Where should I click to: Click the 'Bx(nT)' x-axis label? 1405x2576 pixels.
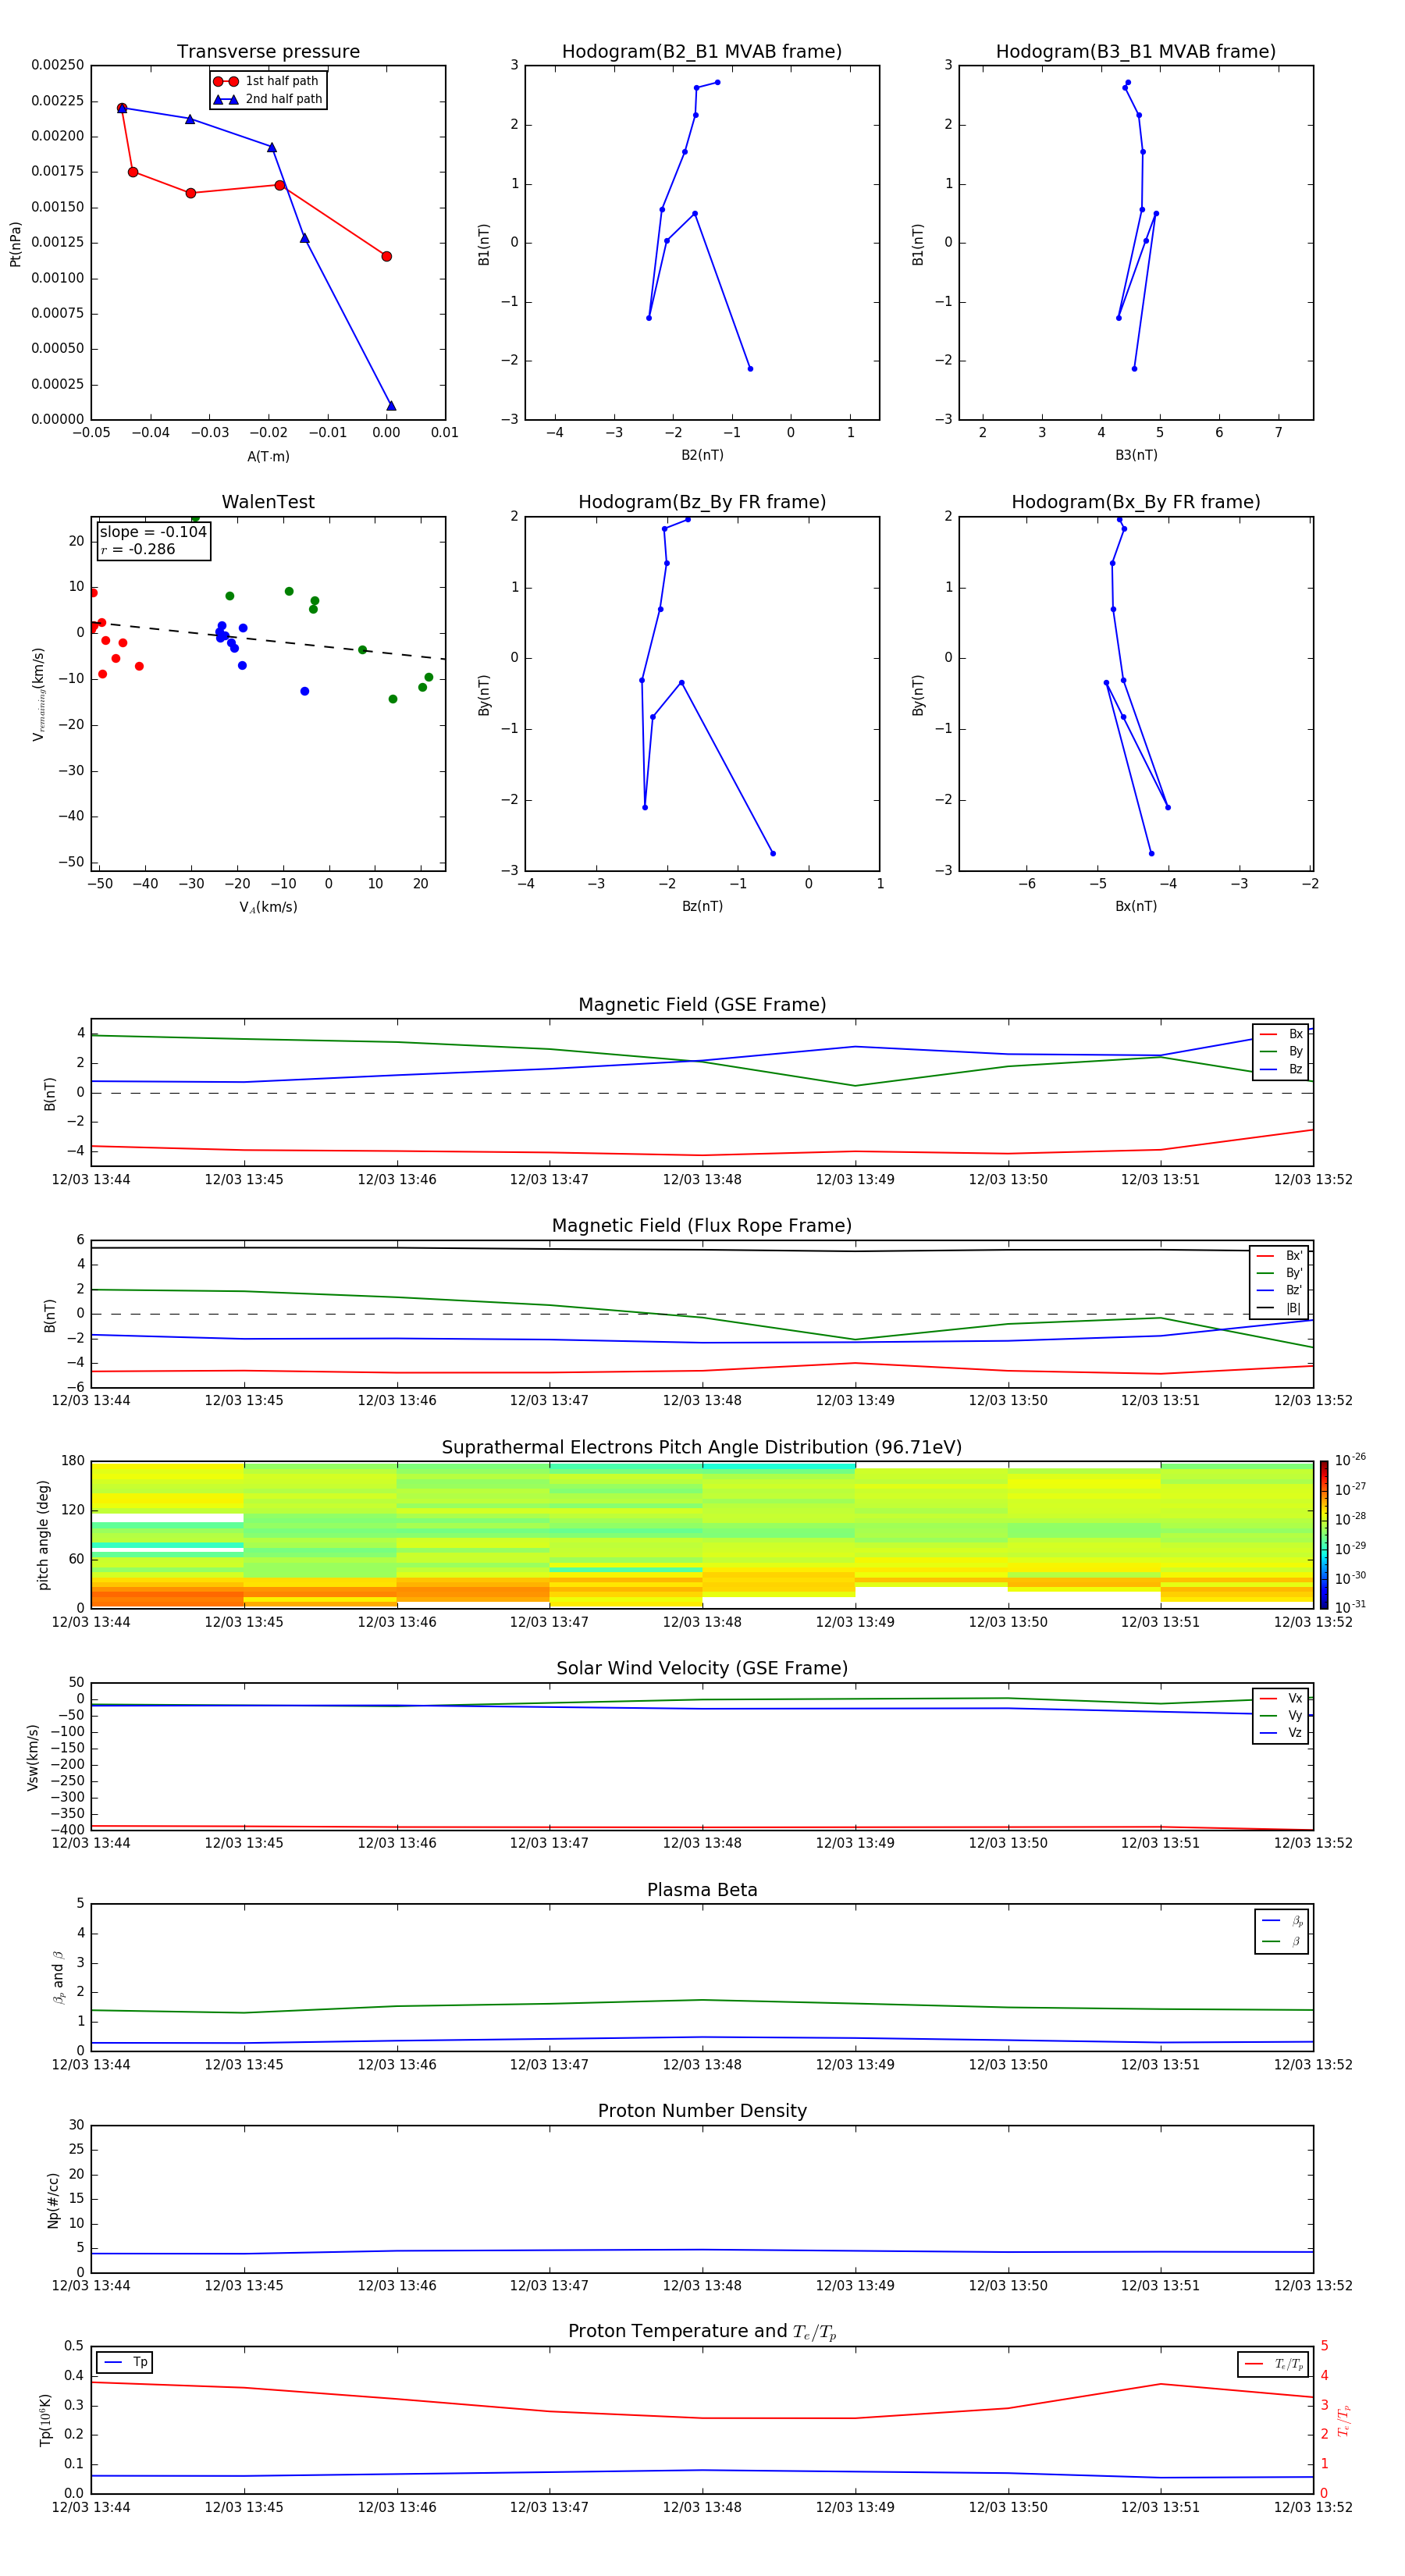tap(1136, 906)
